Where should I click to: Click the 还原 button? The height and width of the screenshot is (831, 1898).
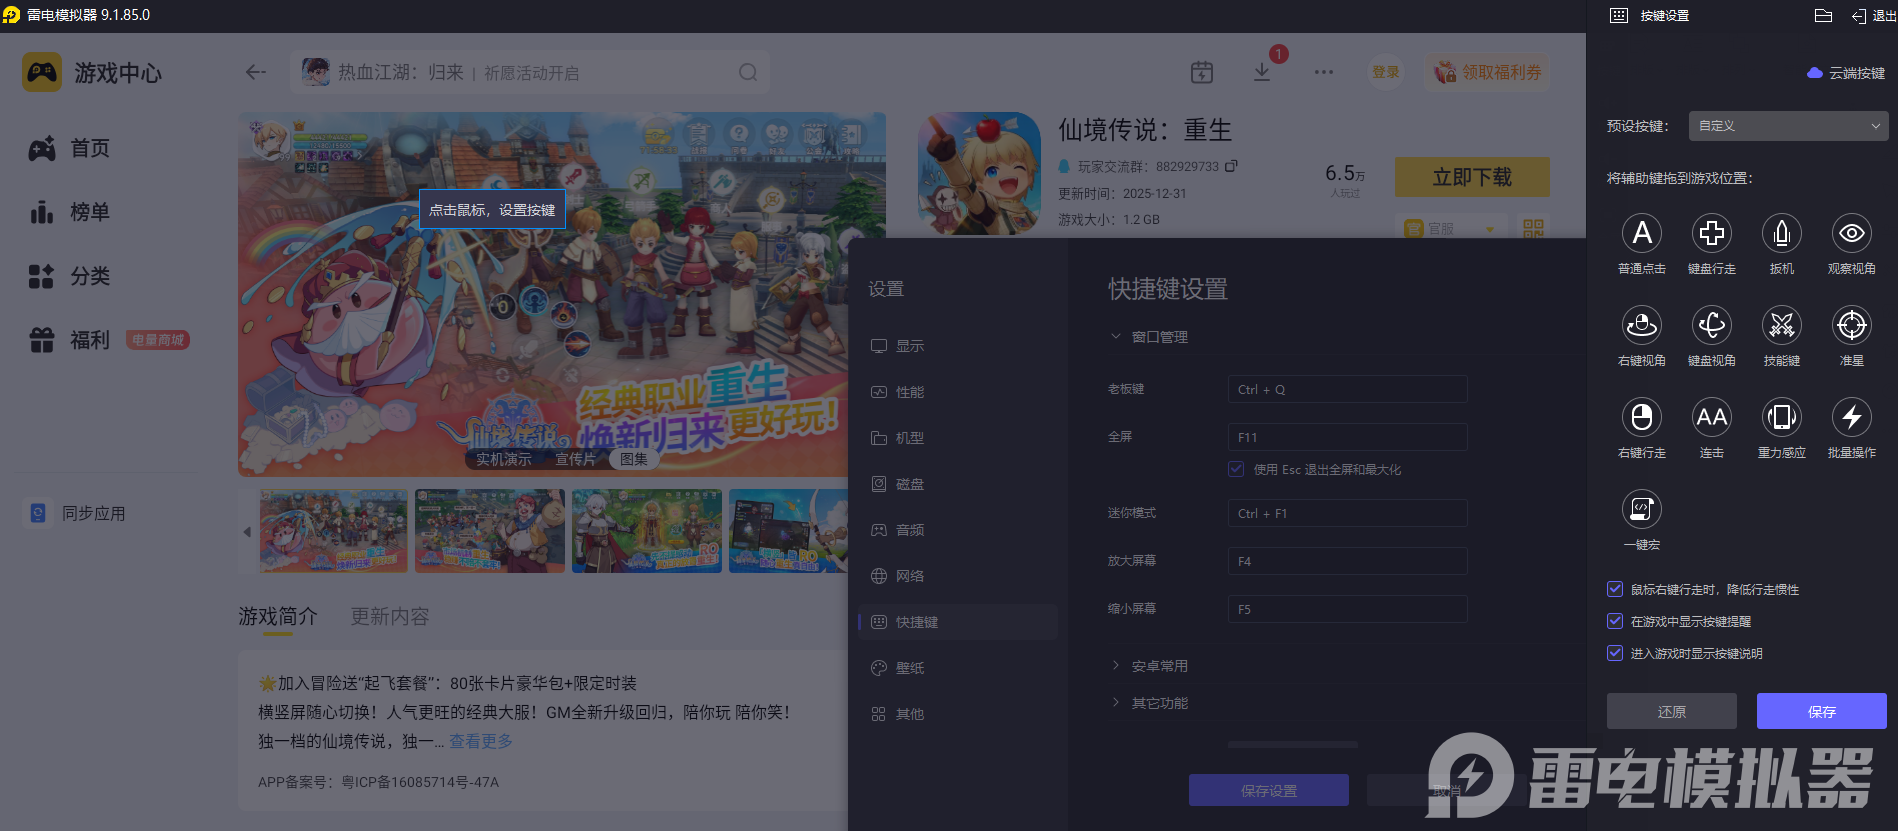coord(1672,711)
